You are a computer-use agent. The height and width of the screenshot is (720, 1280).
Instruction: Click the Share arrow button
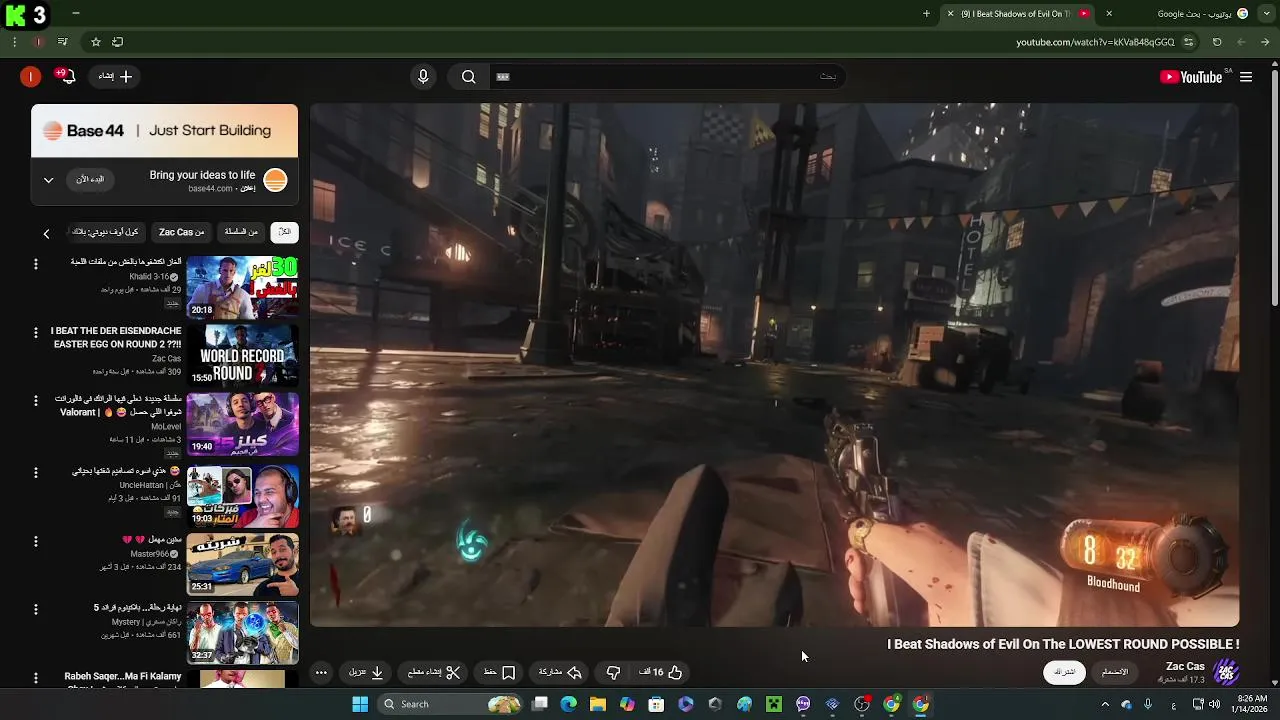click(x=560, y=672)
